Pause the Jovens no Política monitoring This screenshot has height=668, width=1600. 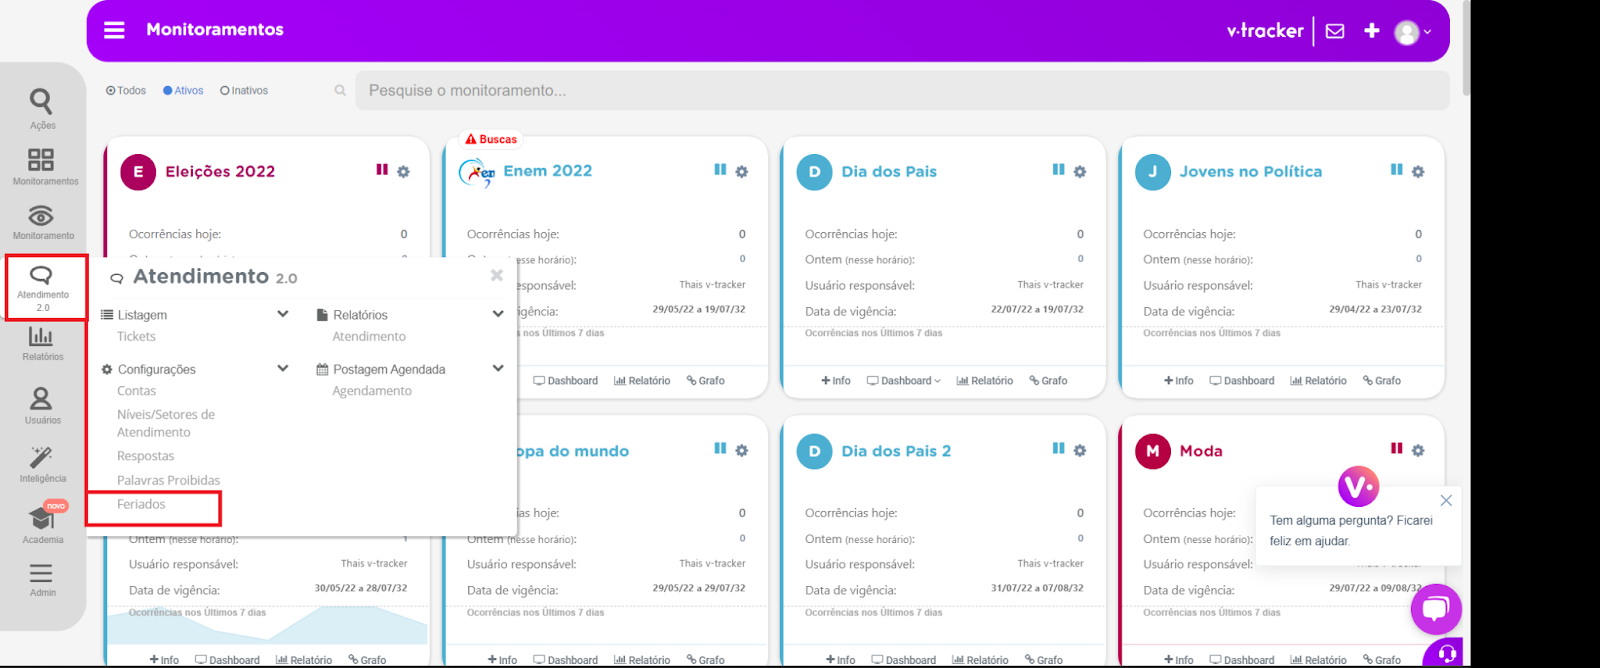(x=1396, y=170)
